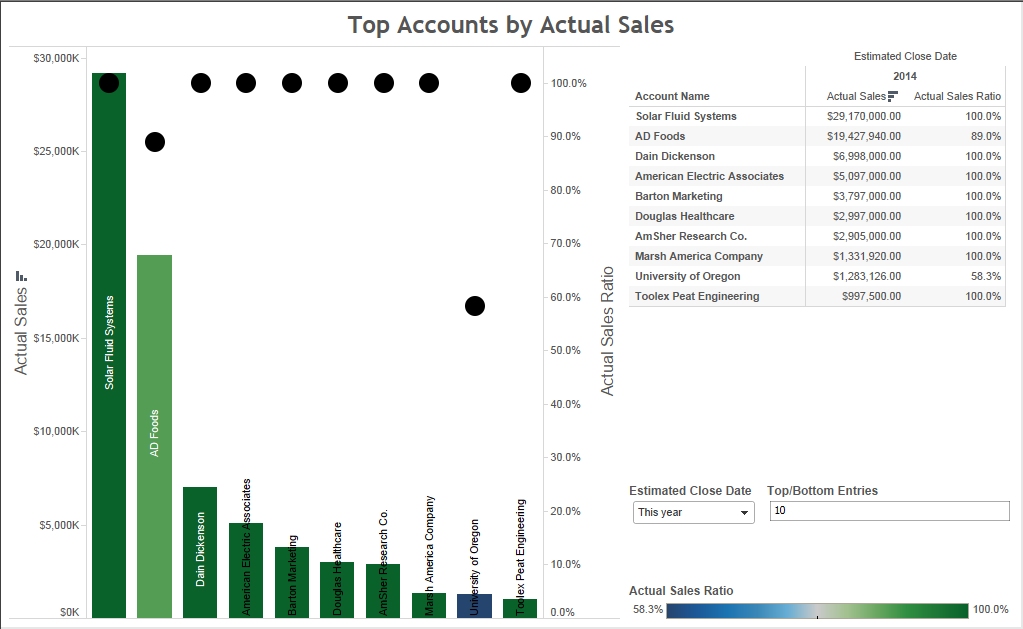Image resolution: width=1023 pixels, height=629 pixels.
Task: Click the 89.0% ratio cell
Action: coord(986,136)
